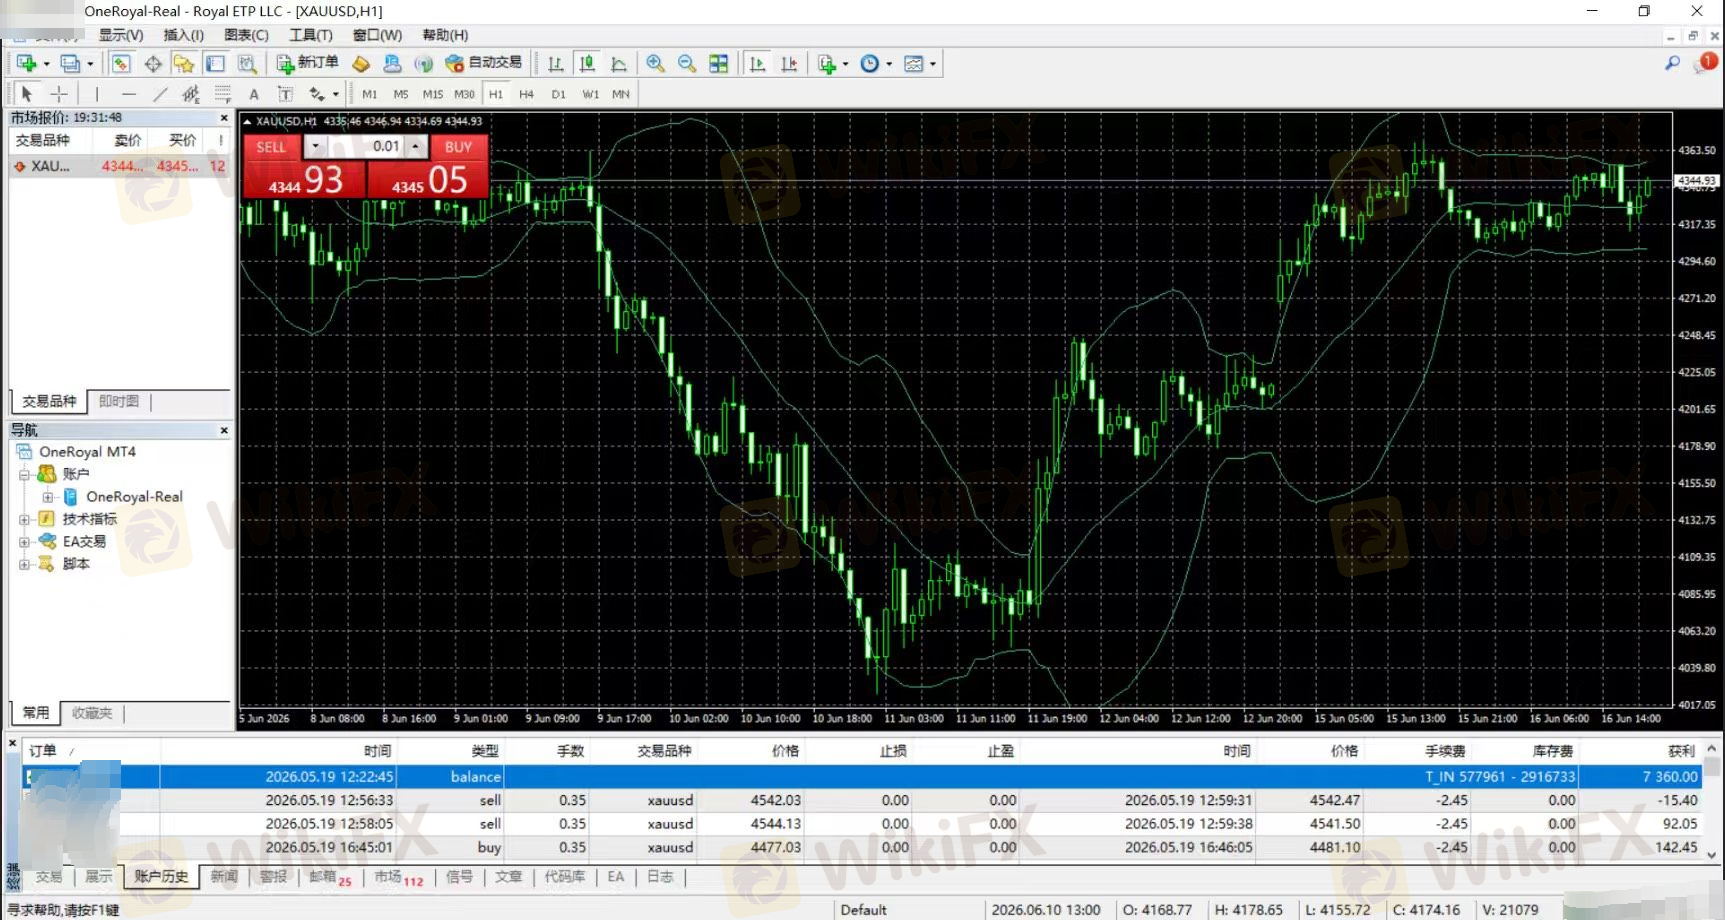Expand the 技术指标 tree node
The image size is (1725, 920).
pyautogui.click(x=24, y=519)
